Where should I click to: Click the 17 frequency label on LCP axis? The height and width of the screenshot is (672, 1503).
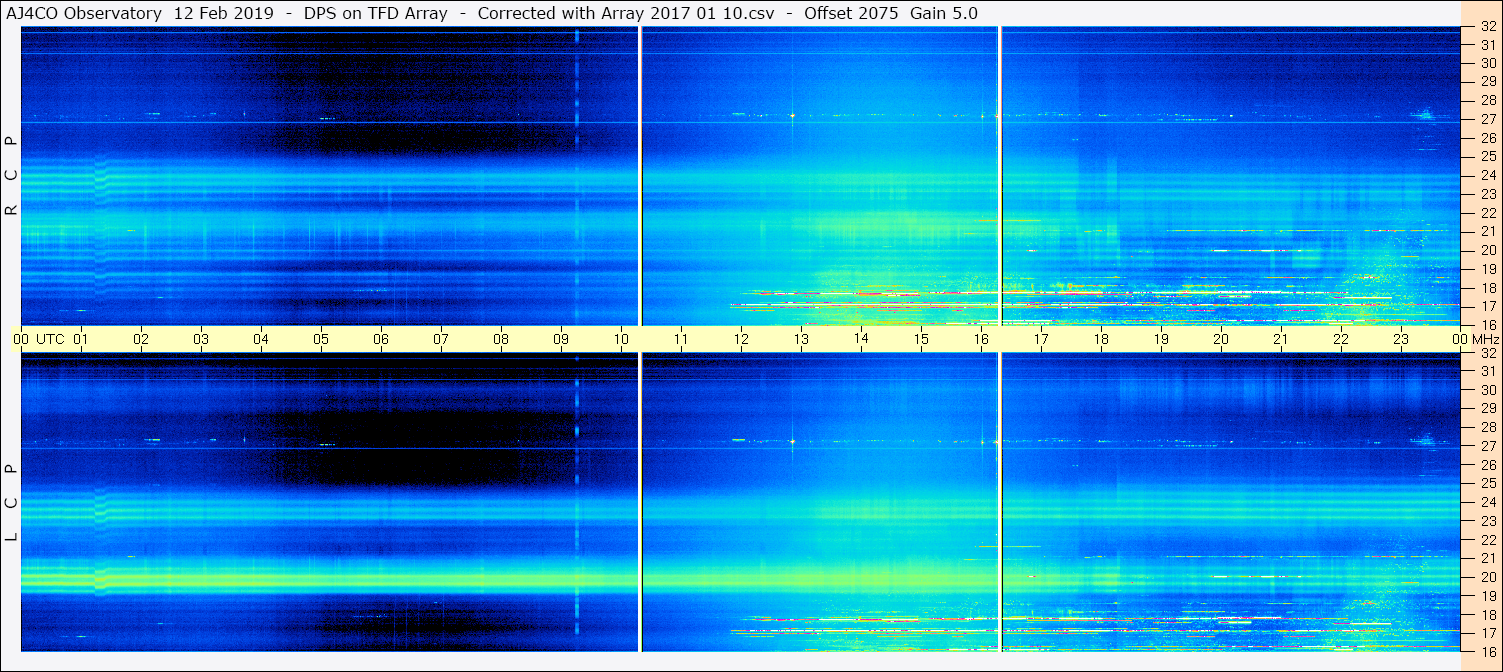click(x=1487, y=633)
